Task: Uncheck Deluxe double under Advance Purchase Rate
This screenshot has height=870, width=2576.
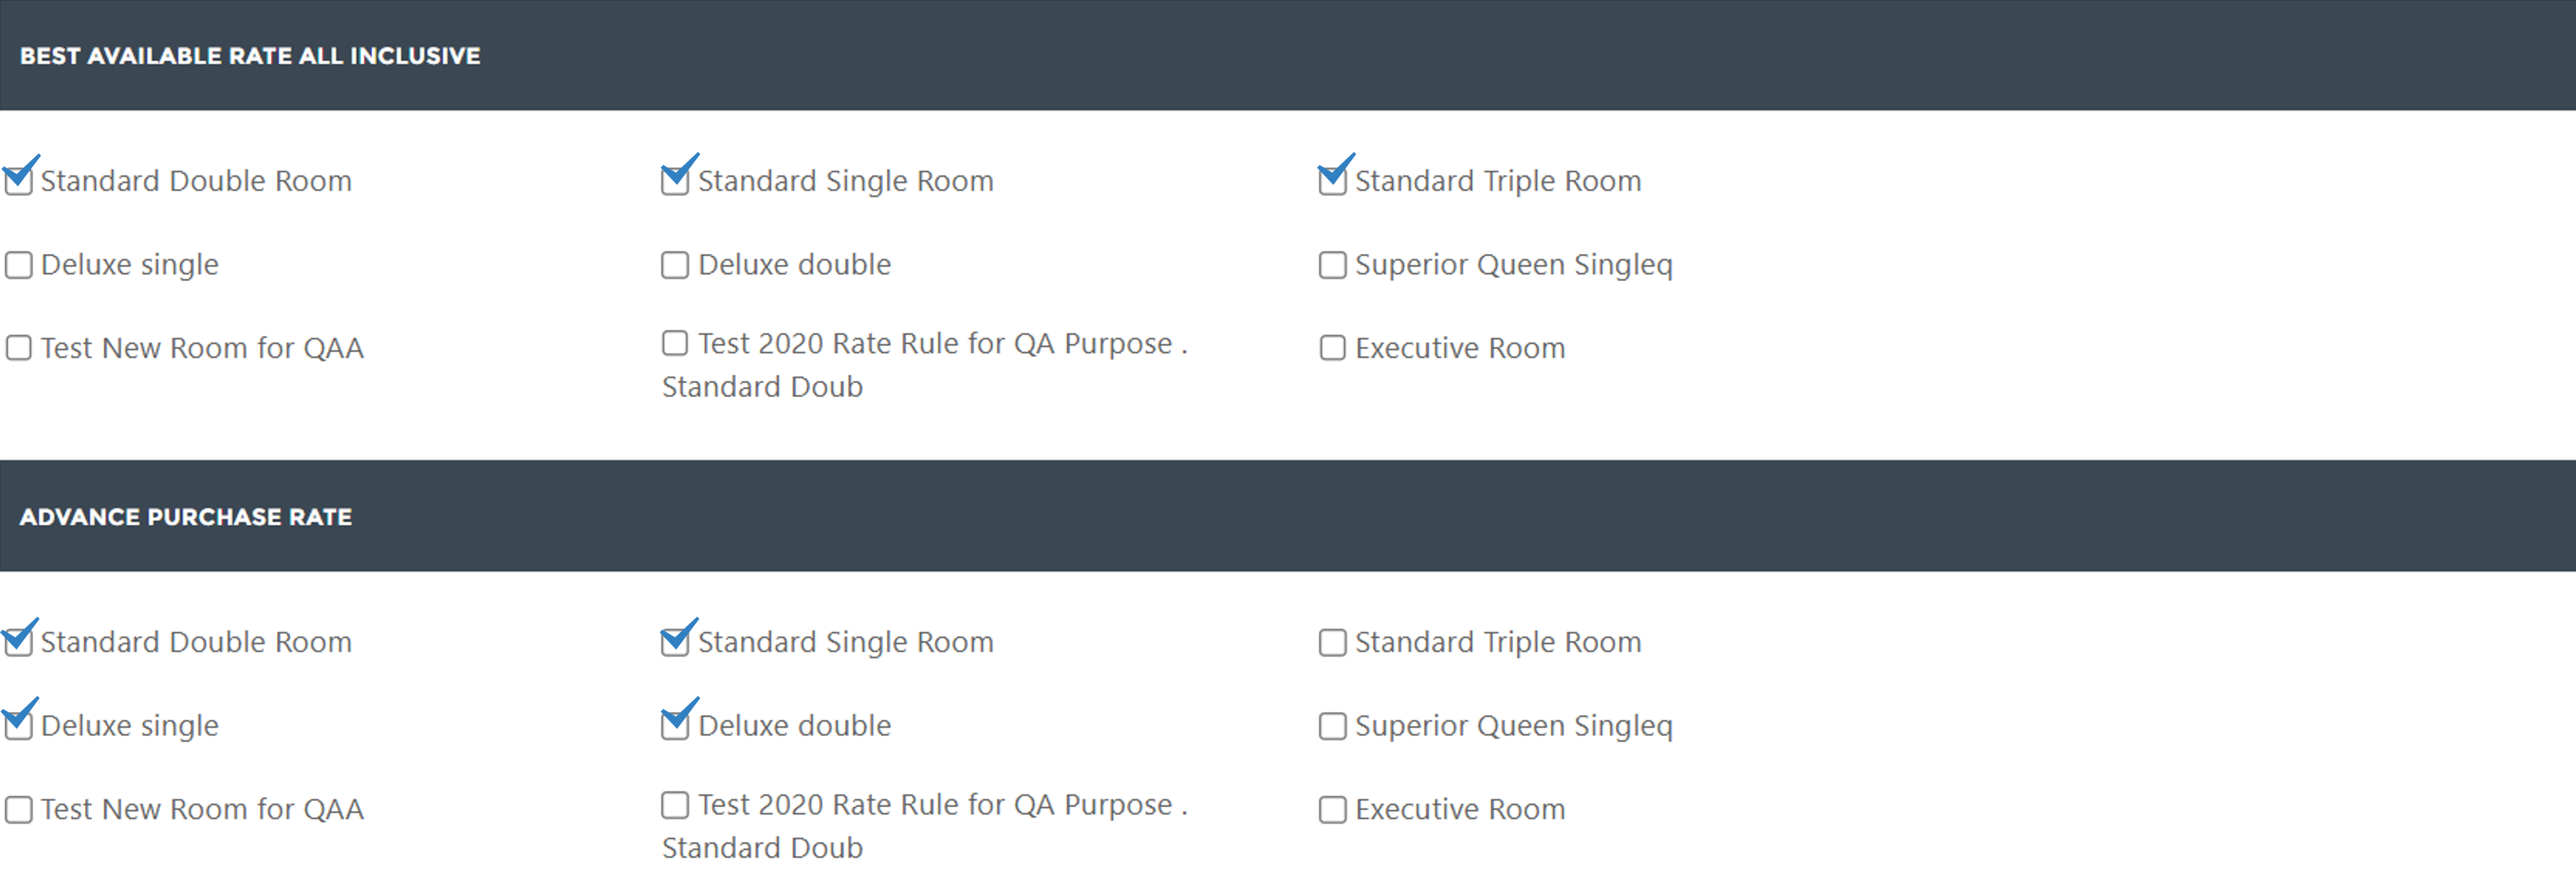Action: click(x=675, y=726)
